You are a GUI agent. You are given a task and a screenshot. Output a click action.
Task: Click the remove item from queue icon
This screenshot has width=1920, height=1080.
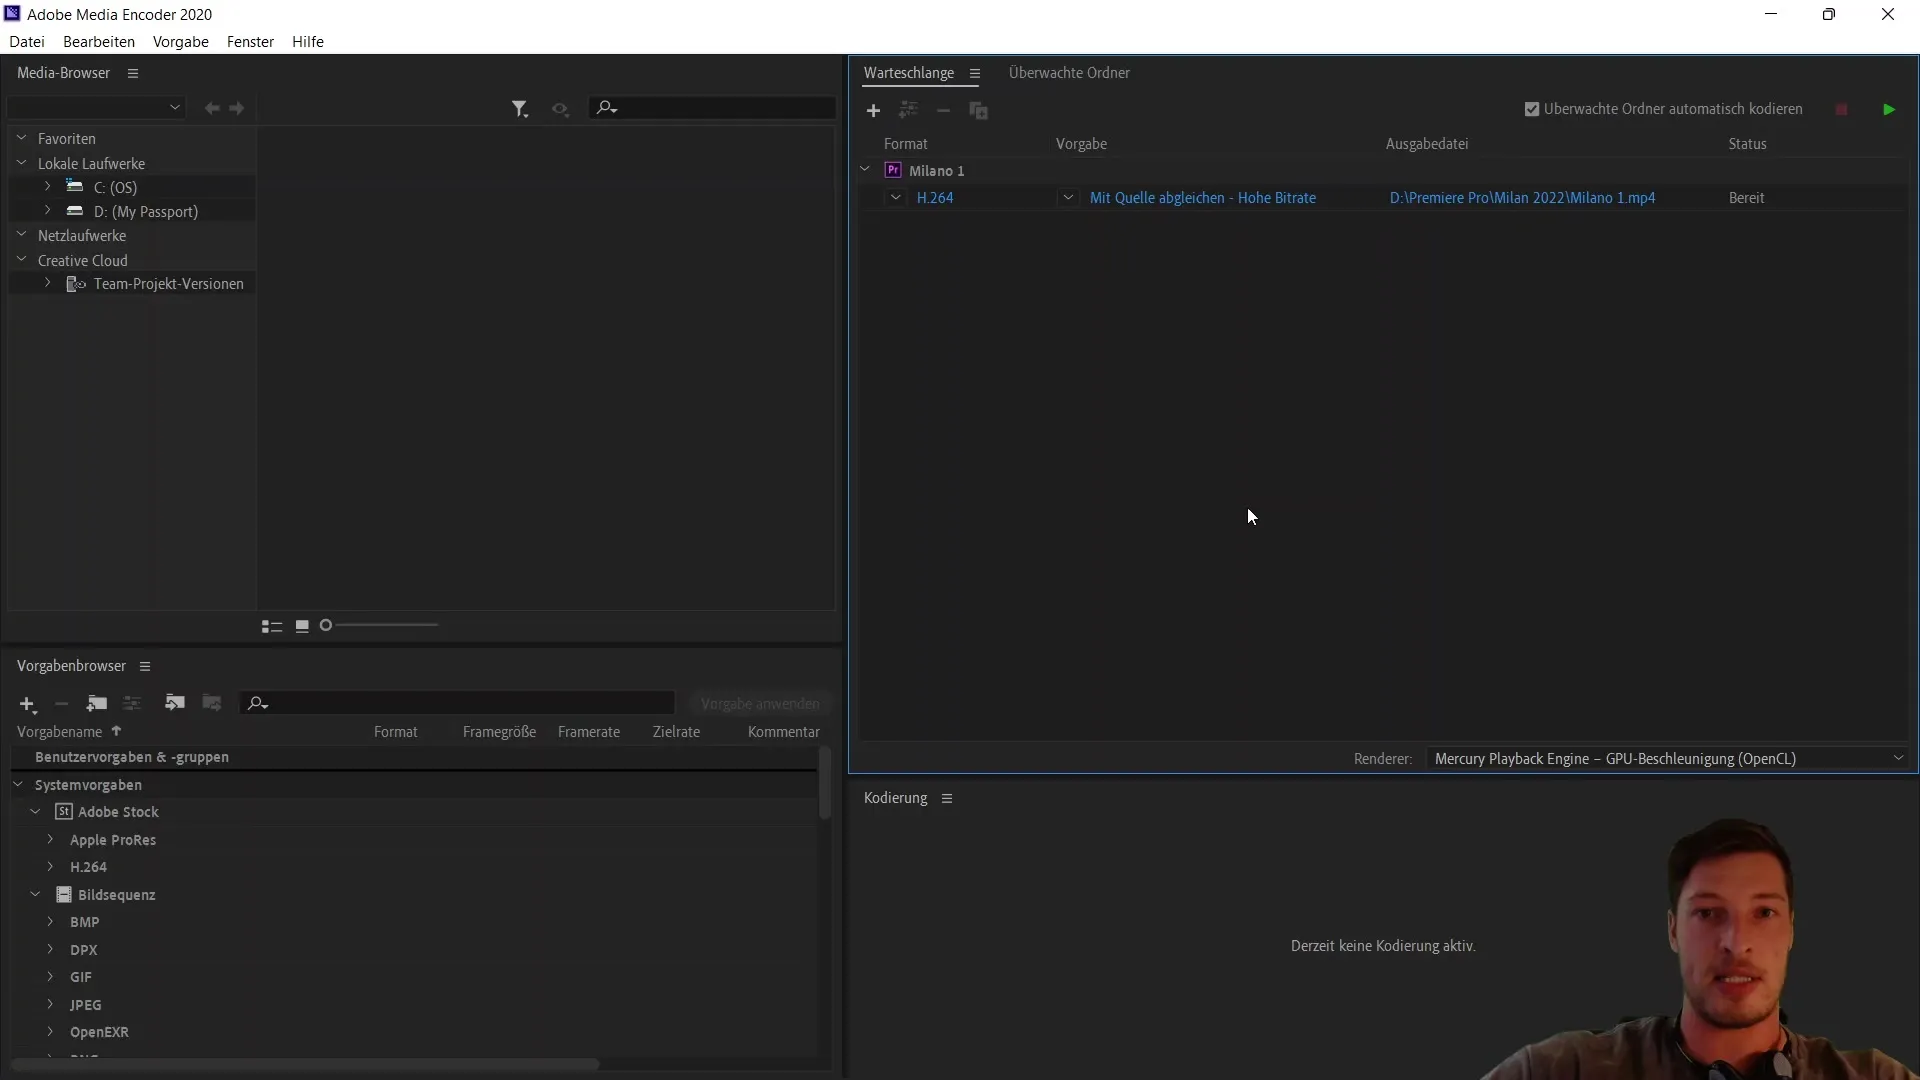(944, 111)
